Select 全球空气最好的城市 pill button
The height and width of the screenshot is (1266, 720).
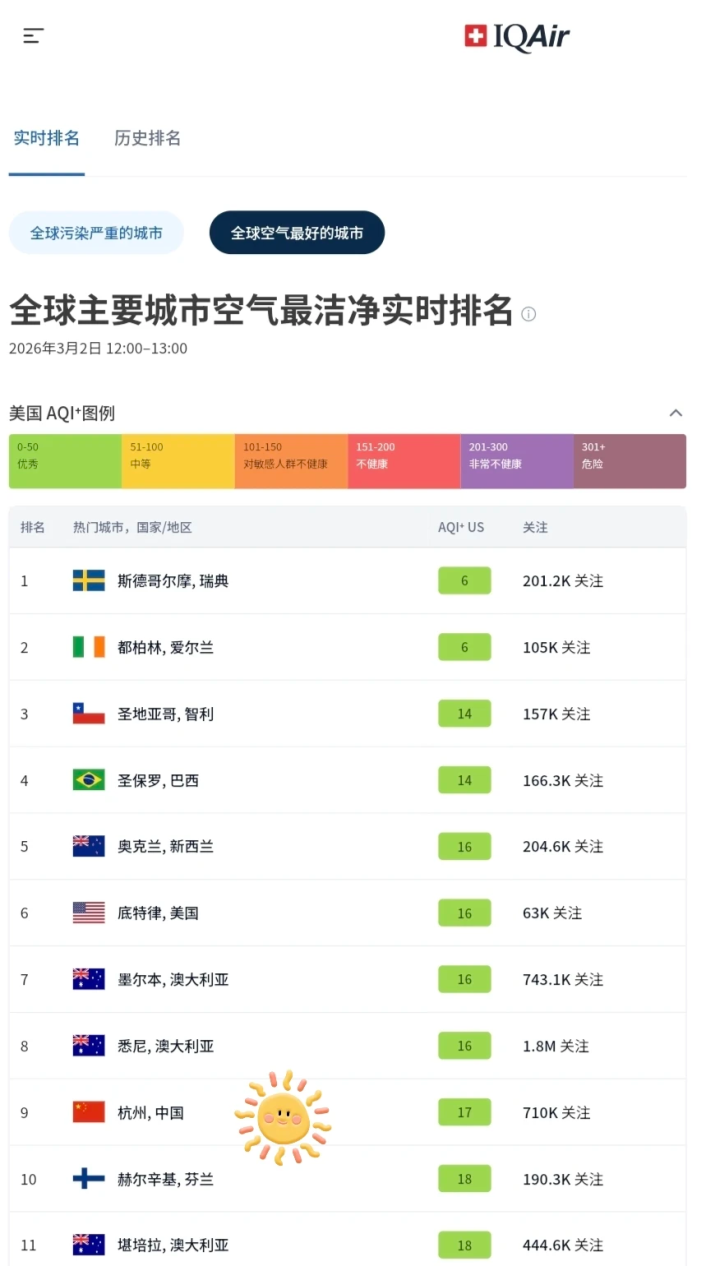(x=297, y=233)
